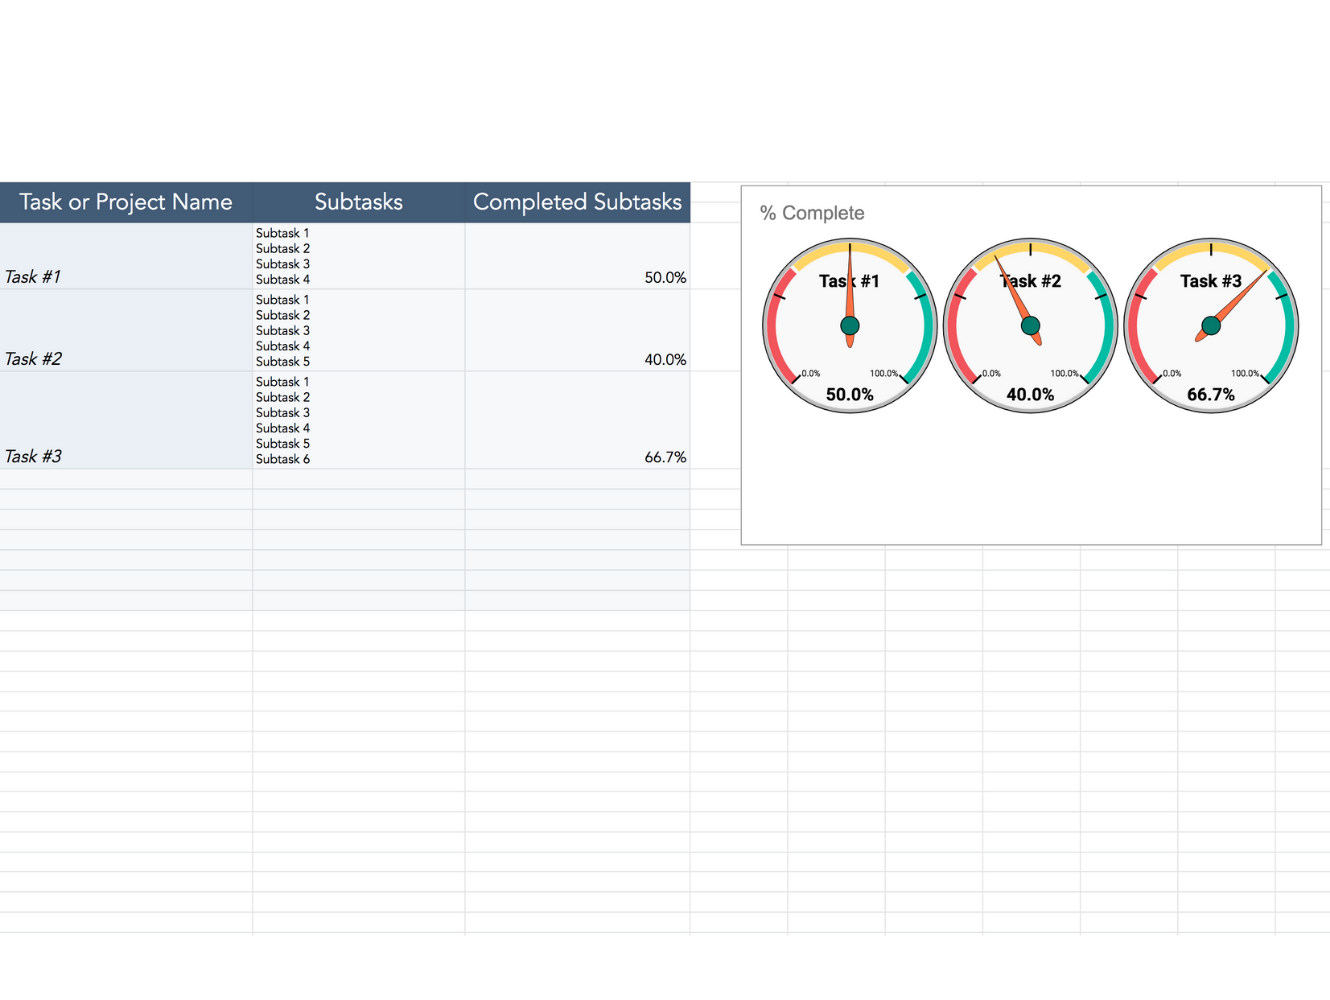Select the Task #1 gauge chart

pos(850,325)
